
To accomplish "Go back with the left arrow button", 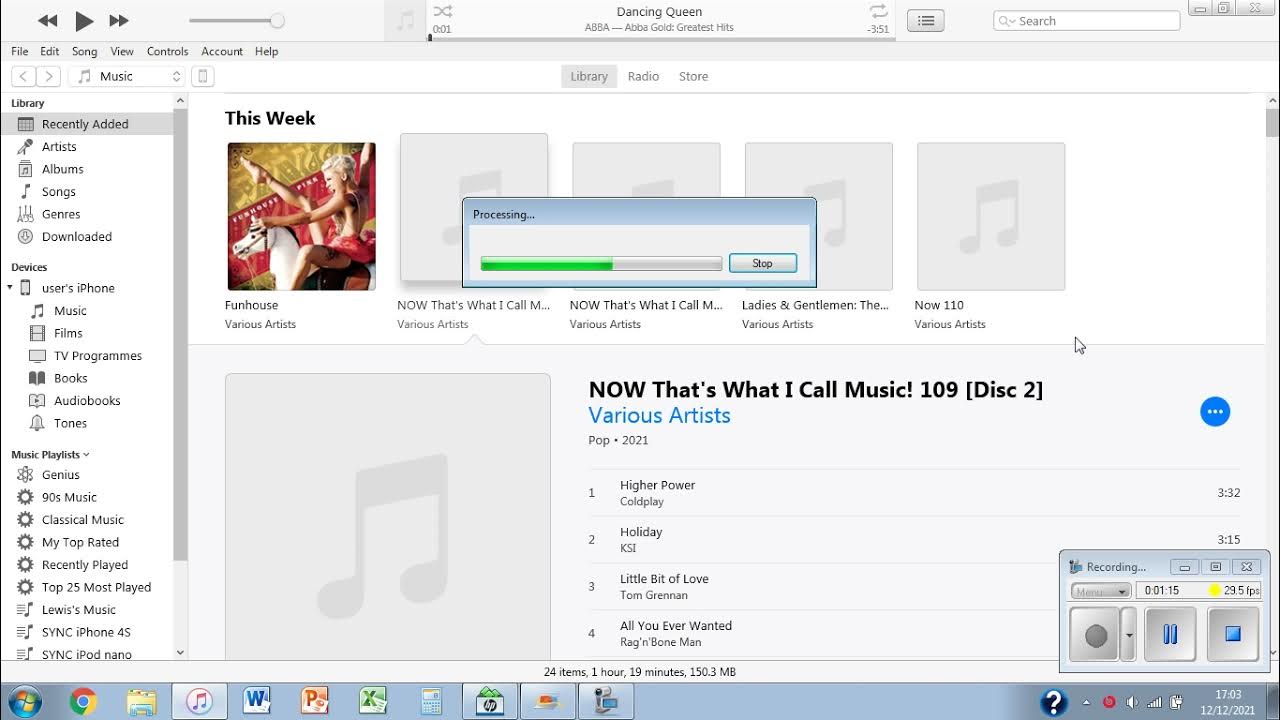I will [x=23, y=76].
